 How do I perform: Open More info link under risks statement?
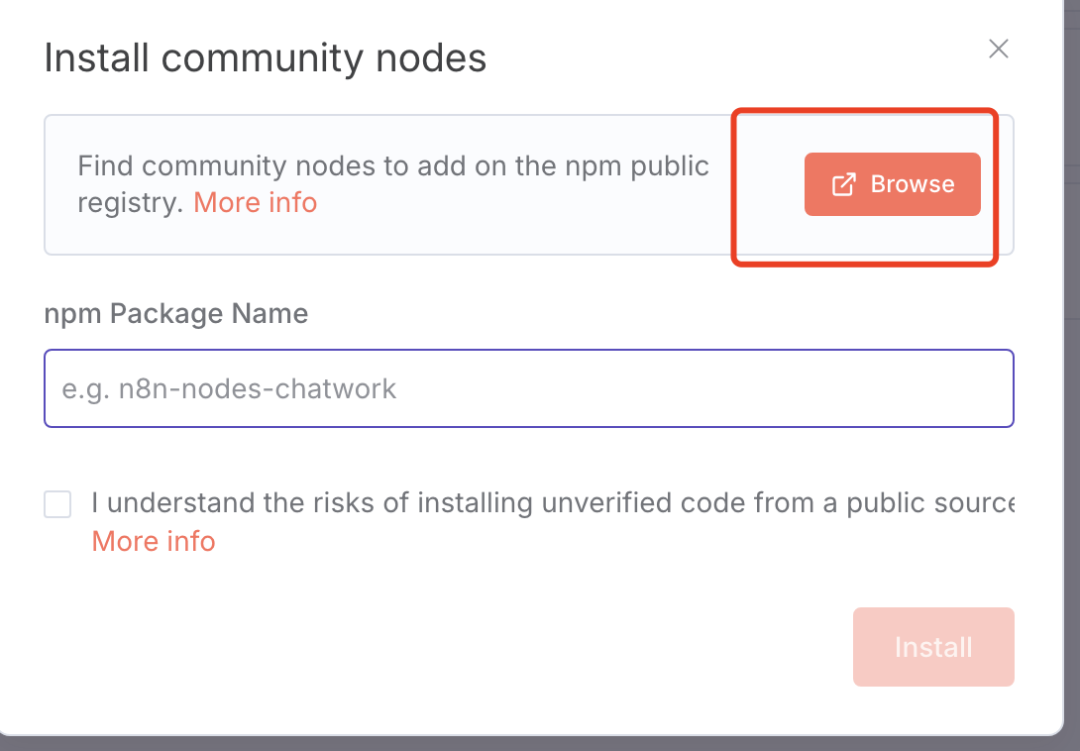[153, 541]
